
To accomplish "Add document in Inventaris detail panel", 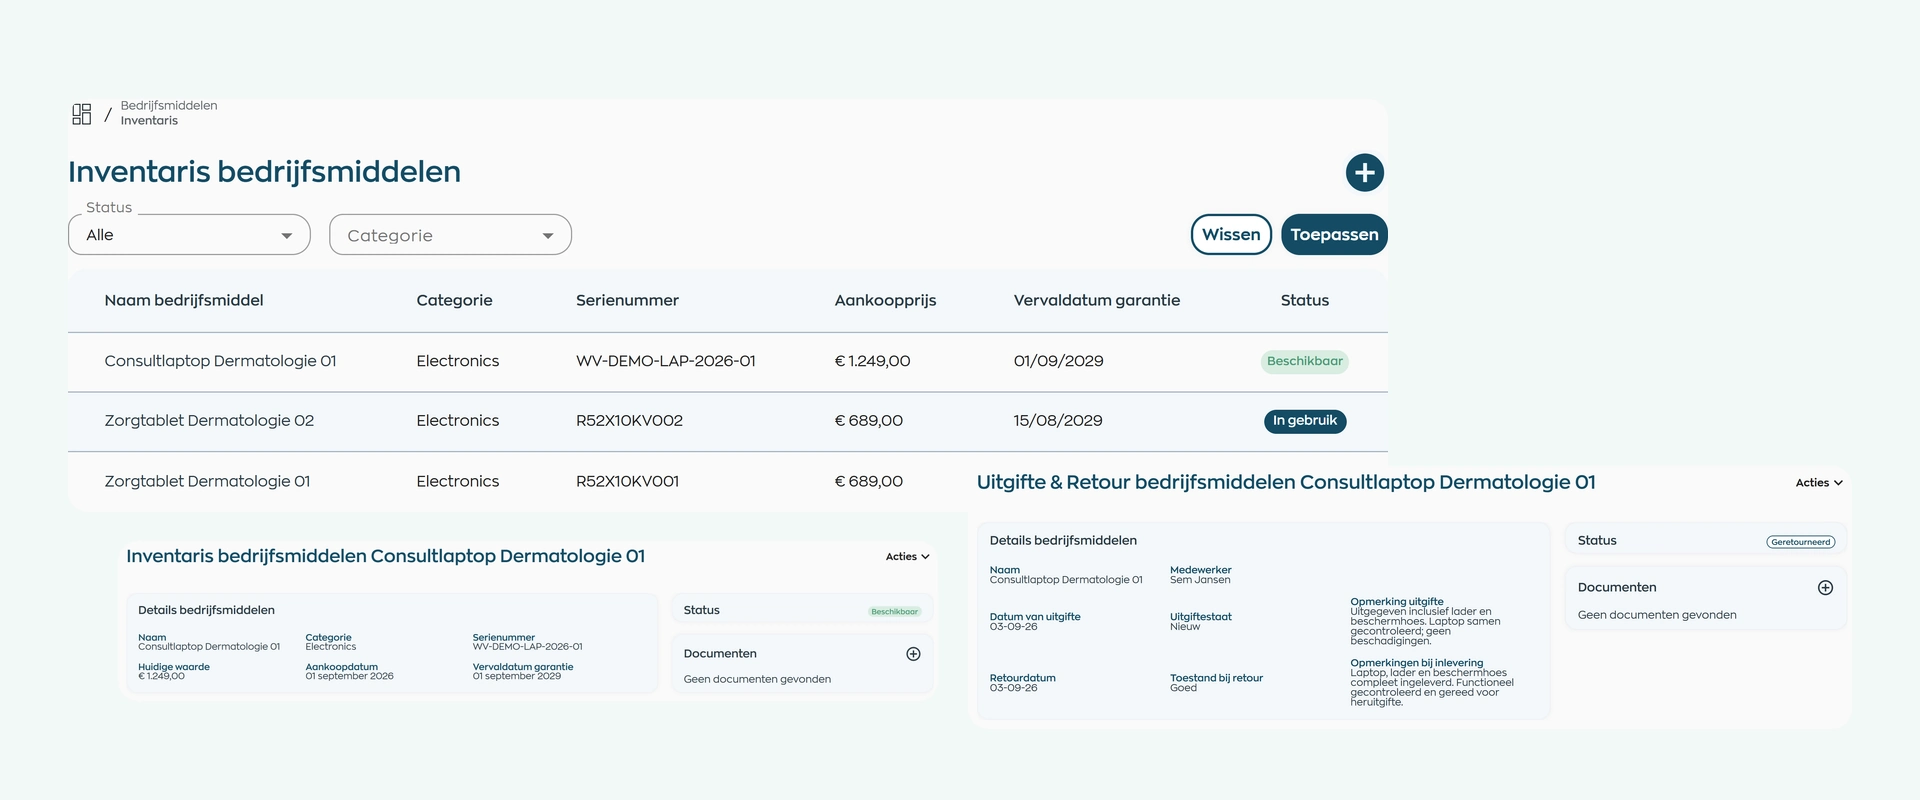I will pyautogui.click(x=913, y=654).
